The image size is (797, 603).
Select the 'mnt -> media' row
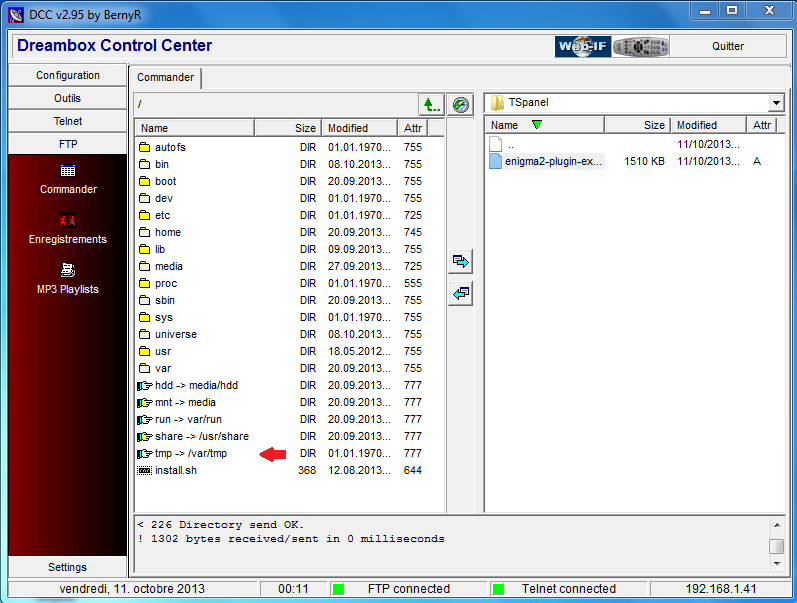290,403
